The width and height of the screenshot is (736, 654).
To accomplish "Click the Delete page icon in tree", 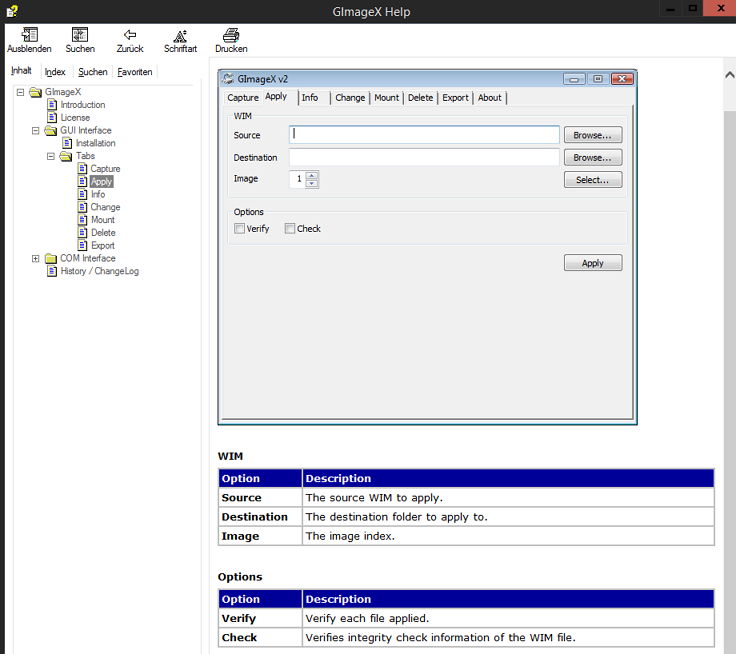I will (83, 232).
